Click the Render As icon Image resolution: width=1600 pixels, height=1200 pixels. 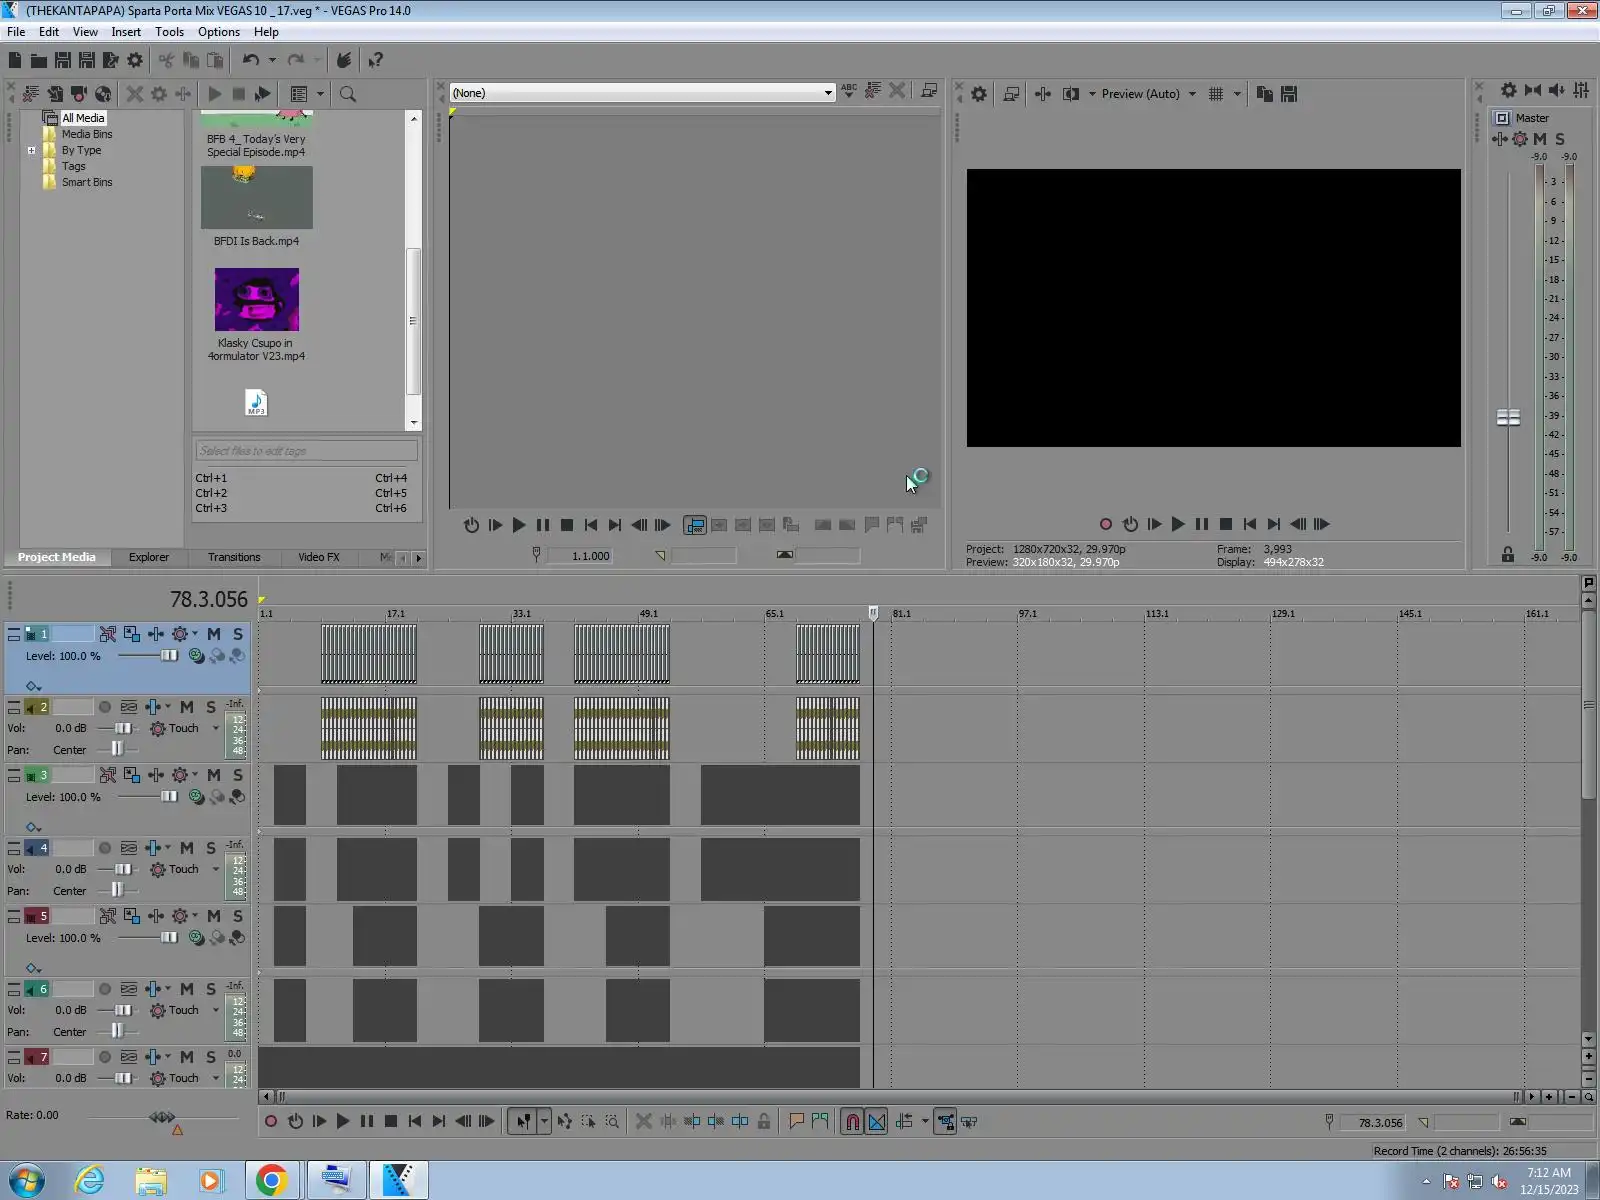pos(110,60)
